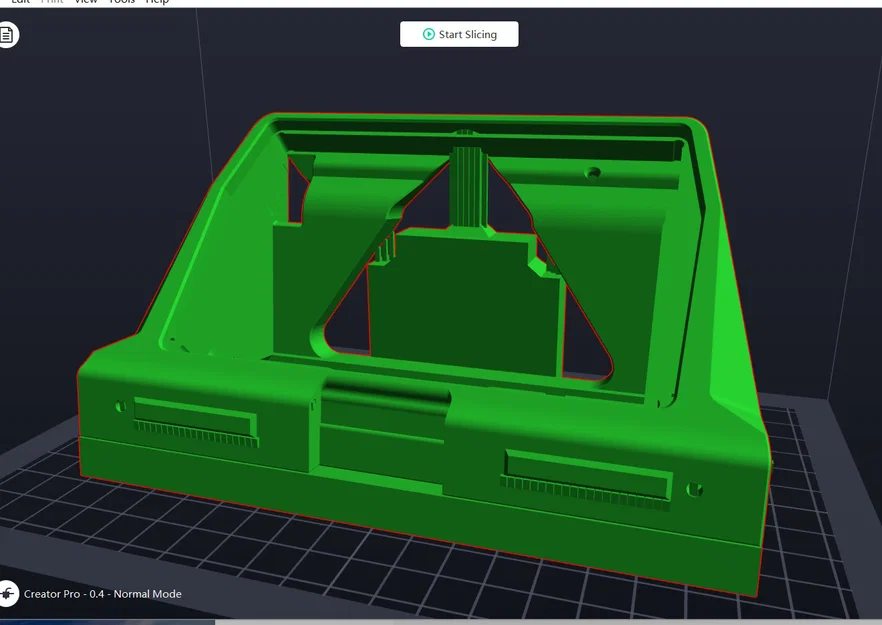Open the file list document icon

pos(7,35)
